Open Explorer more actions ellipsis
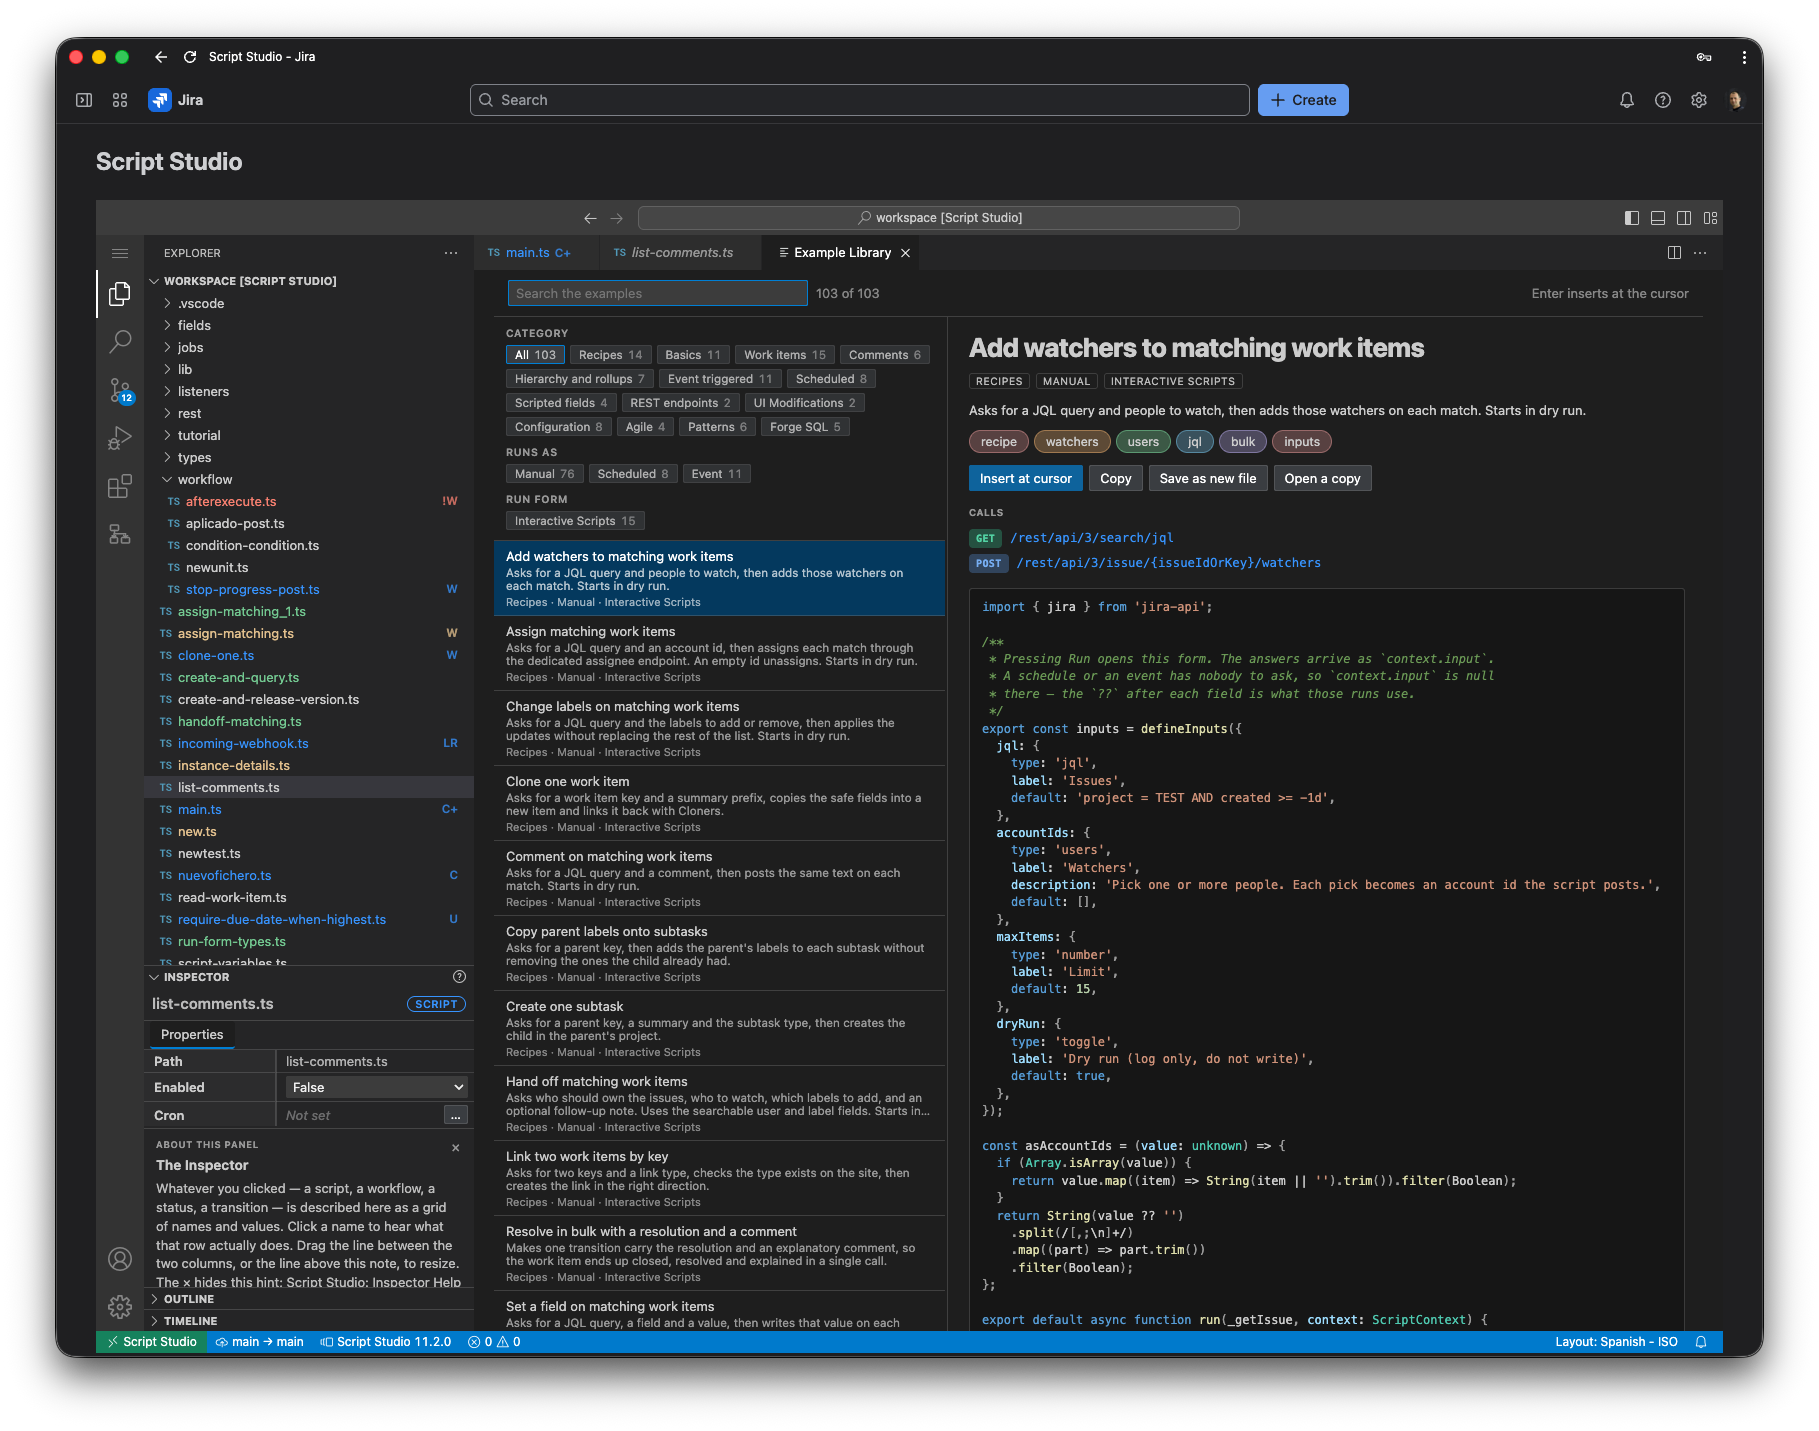 451,253
